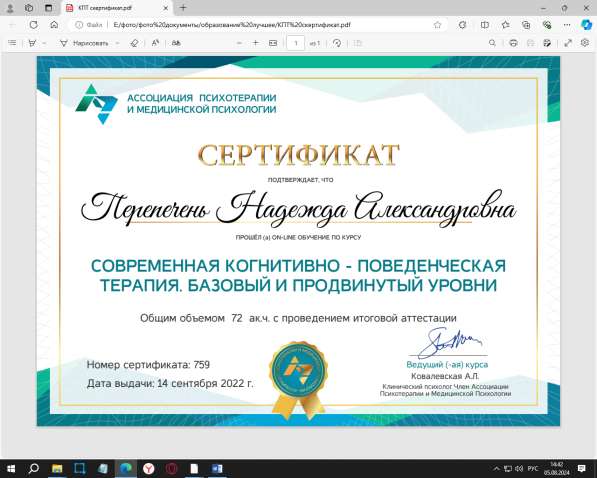597x478 pixels.
Task: Switch to Word in the taskbar
Action: 217,468
